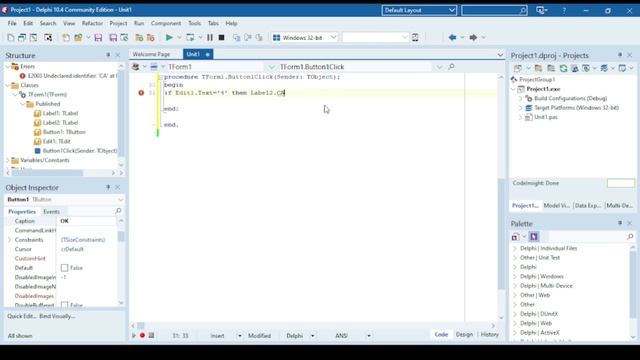Stop the program with square icon
The height and width of the screenshot is (360, 640).
coord(222,38)
